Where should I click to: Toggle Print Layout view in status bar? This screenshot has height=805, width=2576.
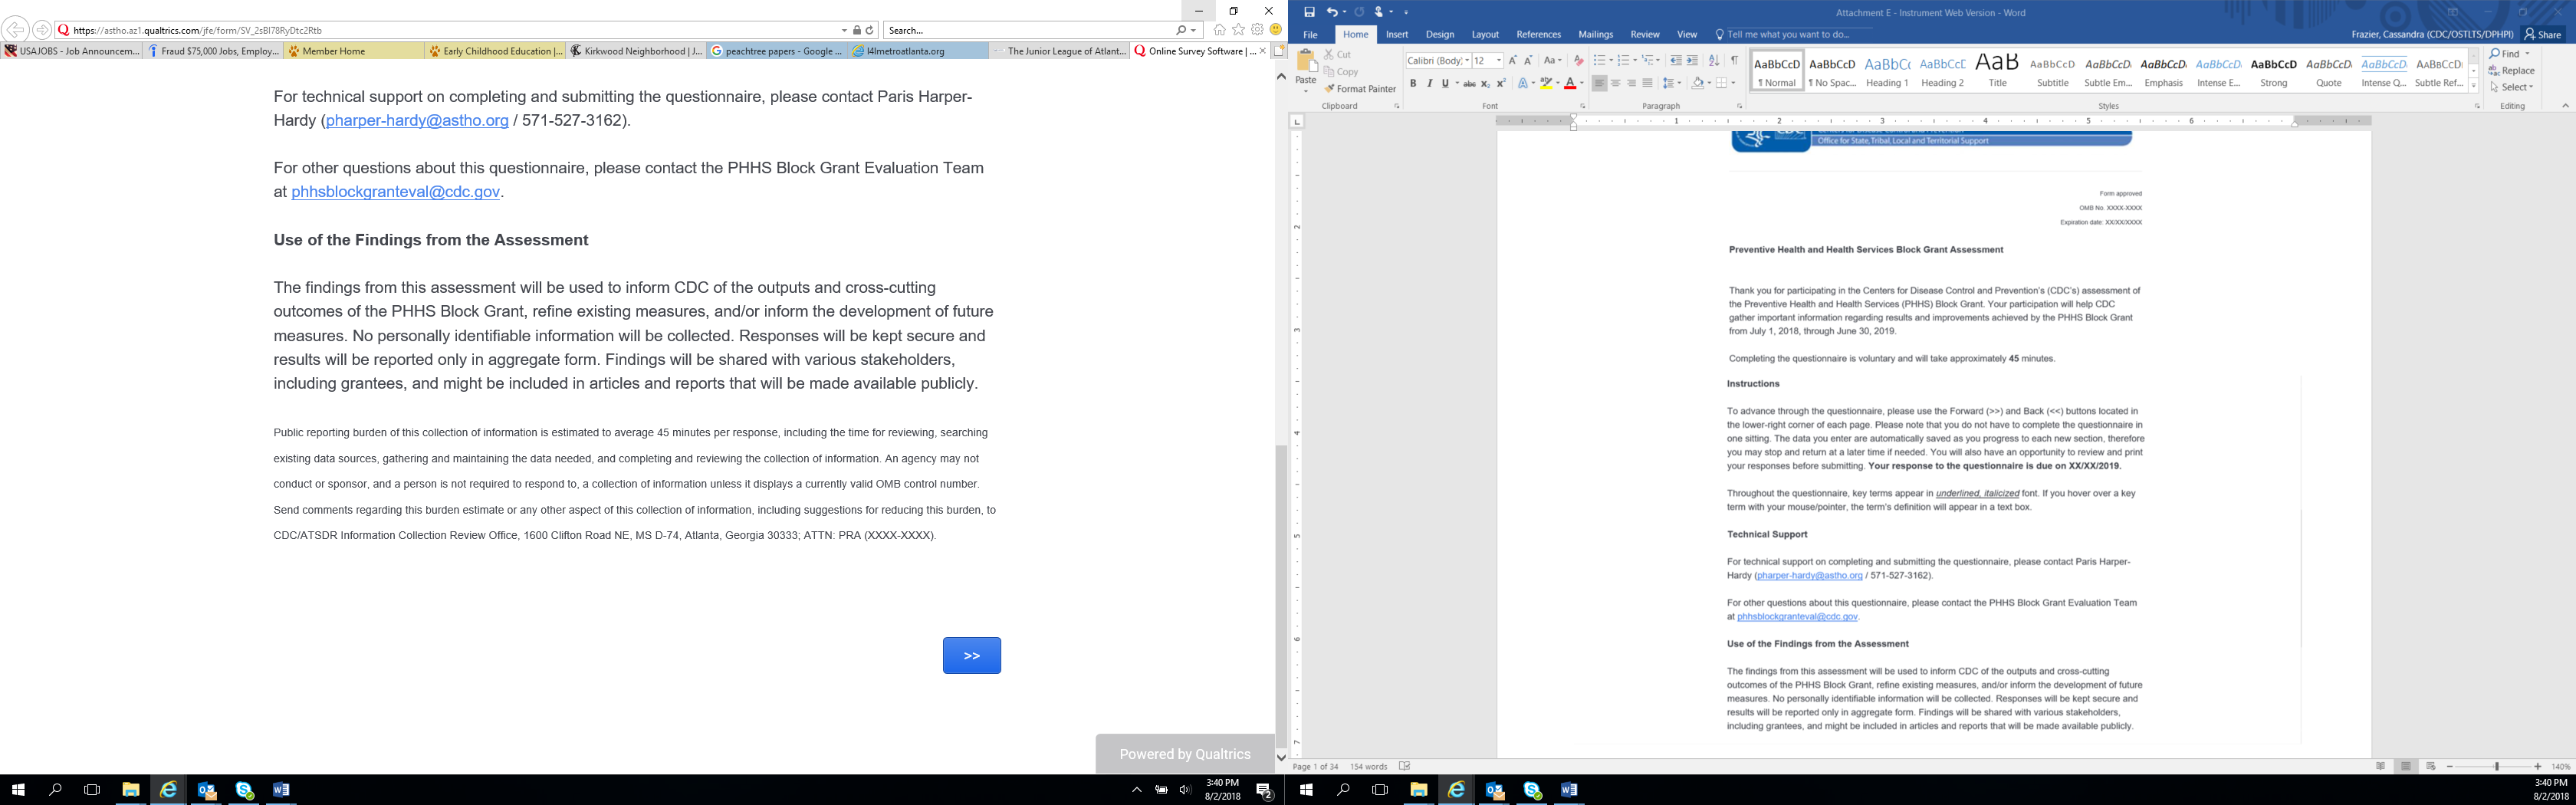point(2406,767)
